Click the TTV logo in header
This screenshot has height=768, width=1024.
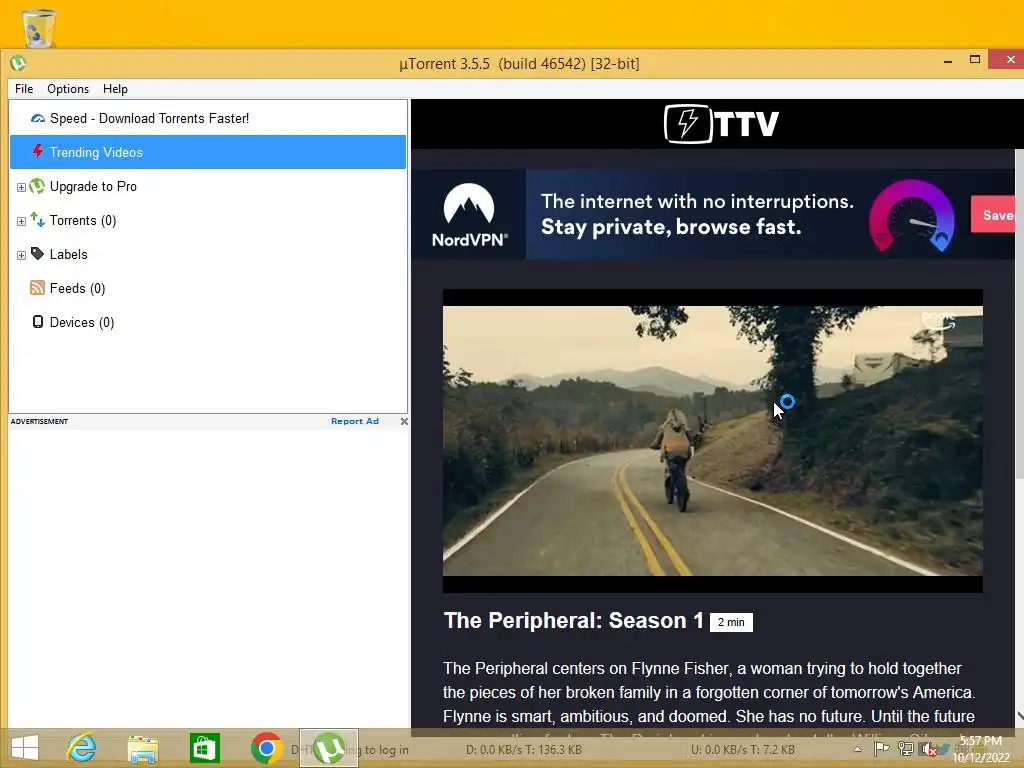click(x=721, y=123)
